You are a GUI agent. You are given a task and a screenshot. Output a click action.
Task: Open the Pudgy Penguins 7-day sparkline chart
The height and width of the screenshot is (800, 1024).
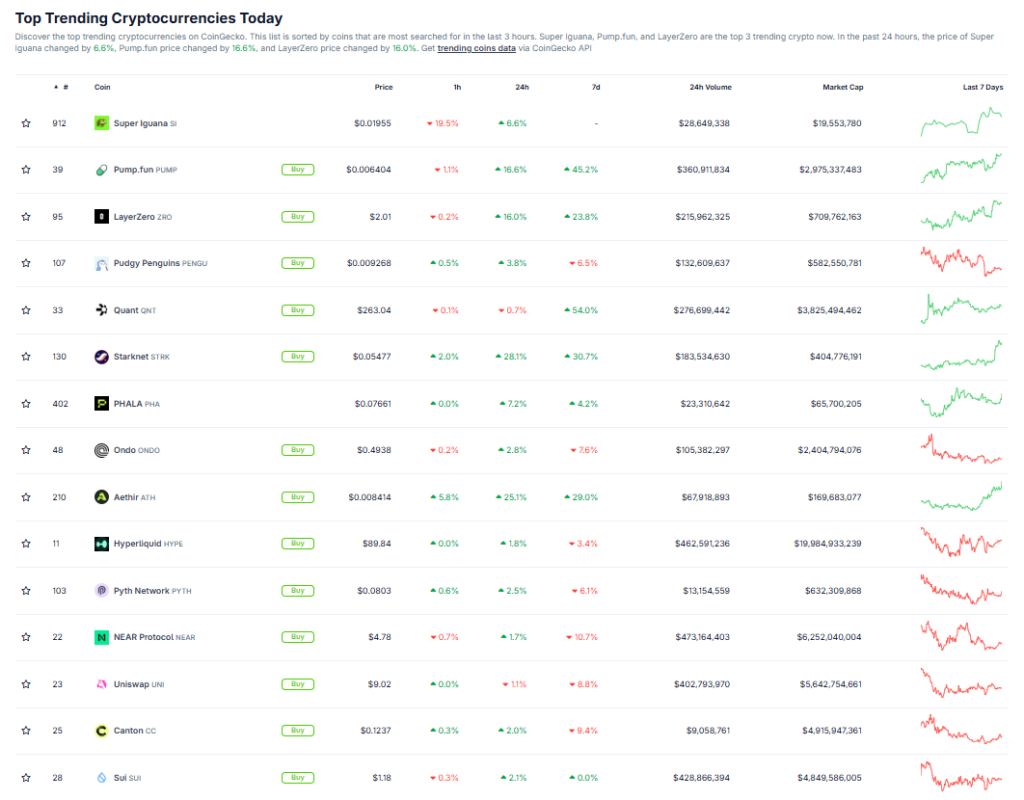pos(961,261)
